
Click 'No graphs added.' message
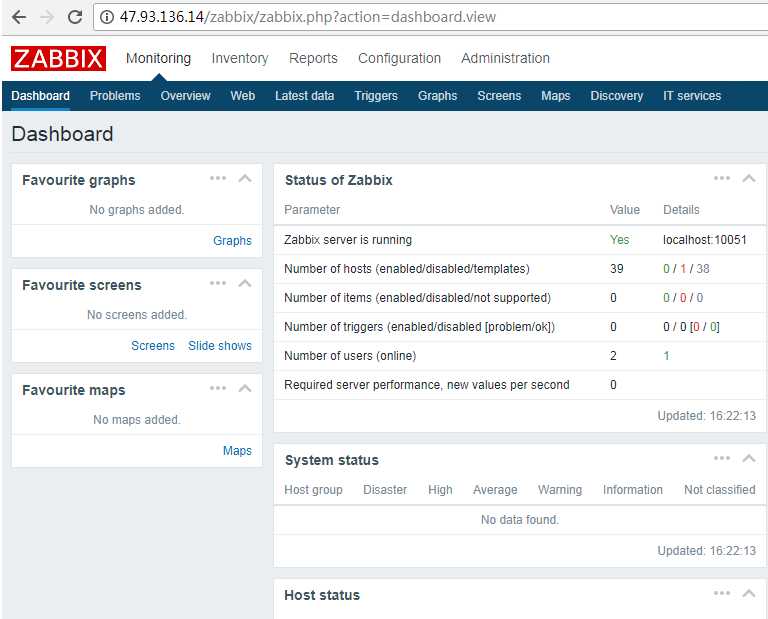(x=137, y=210)
